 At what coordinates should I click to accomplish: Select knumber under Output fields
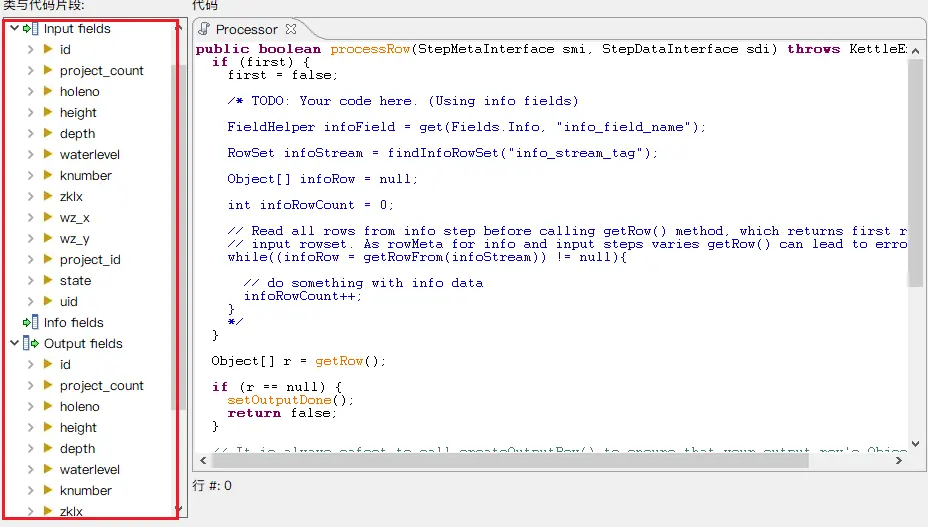click(85, 491)
